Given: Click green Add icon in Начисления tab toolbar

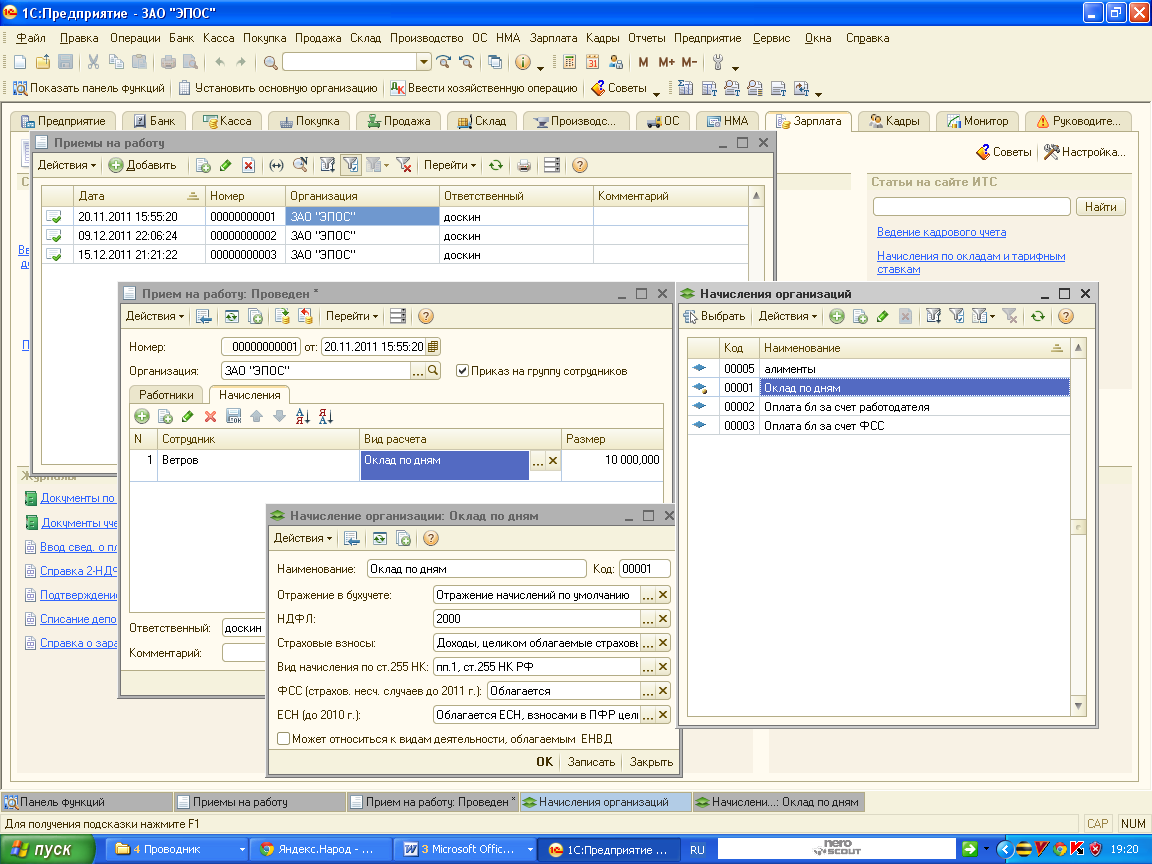Looking at the screenshot, I should pyautogui.click(x=142, y=417).
